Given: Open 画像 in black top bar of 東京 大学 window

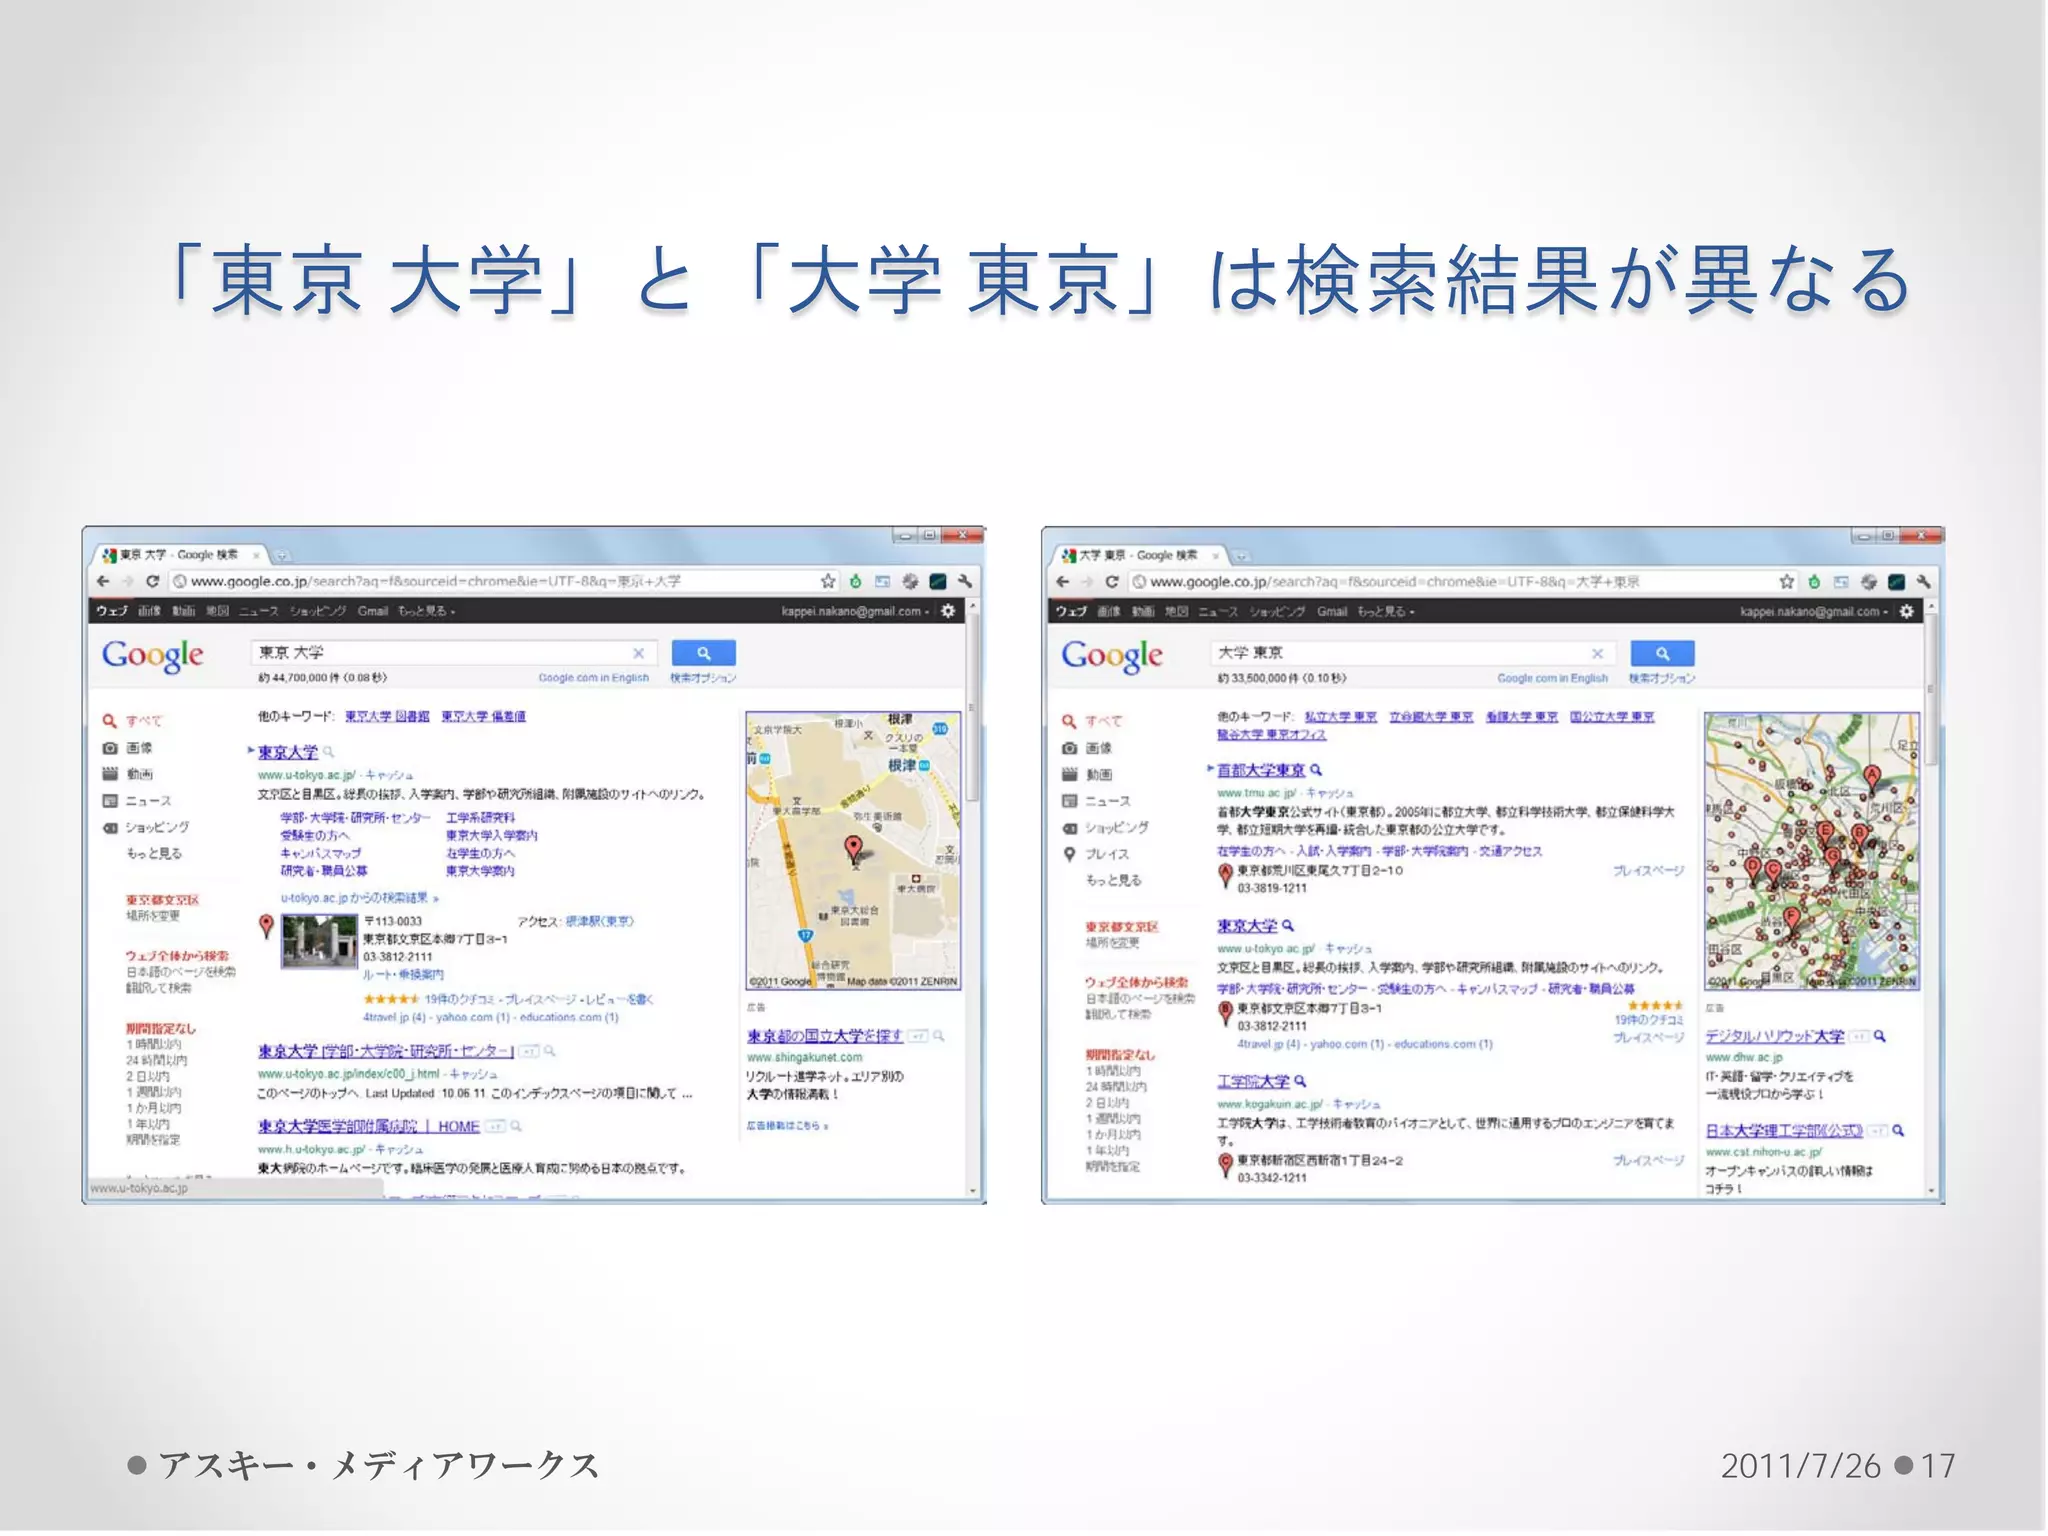Looking at the screenshot, I should (149, 611).
